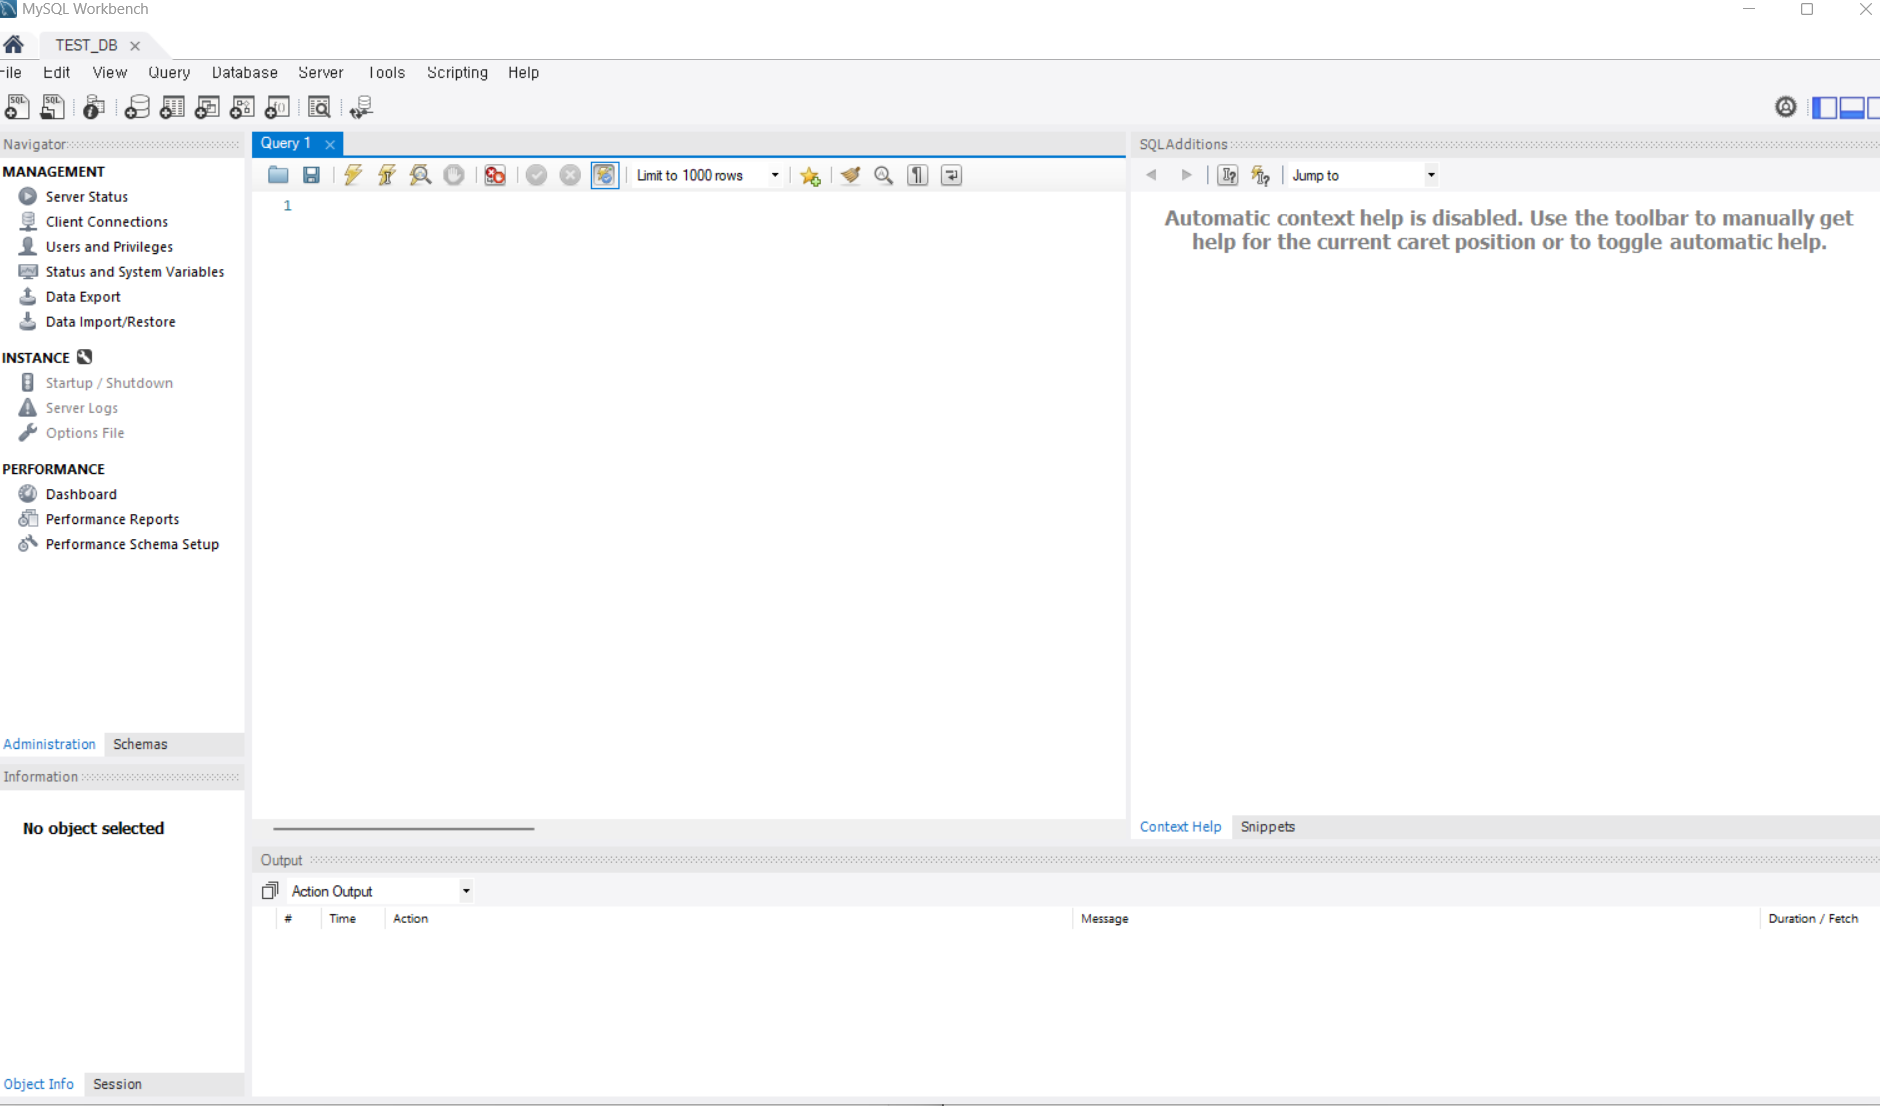
Task: Create a new stored procedure
Action: click(242, 107)
